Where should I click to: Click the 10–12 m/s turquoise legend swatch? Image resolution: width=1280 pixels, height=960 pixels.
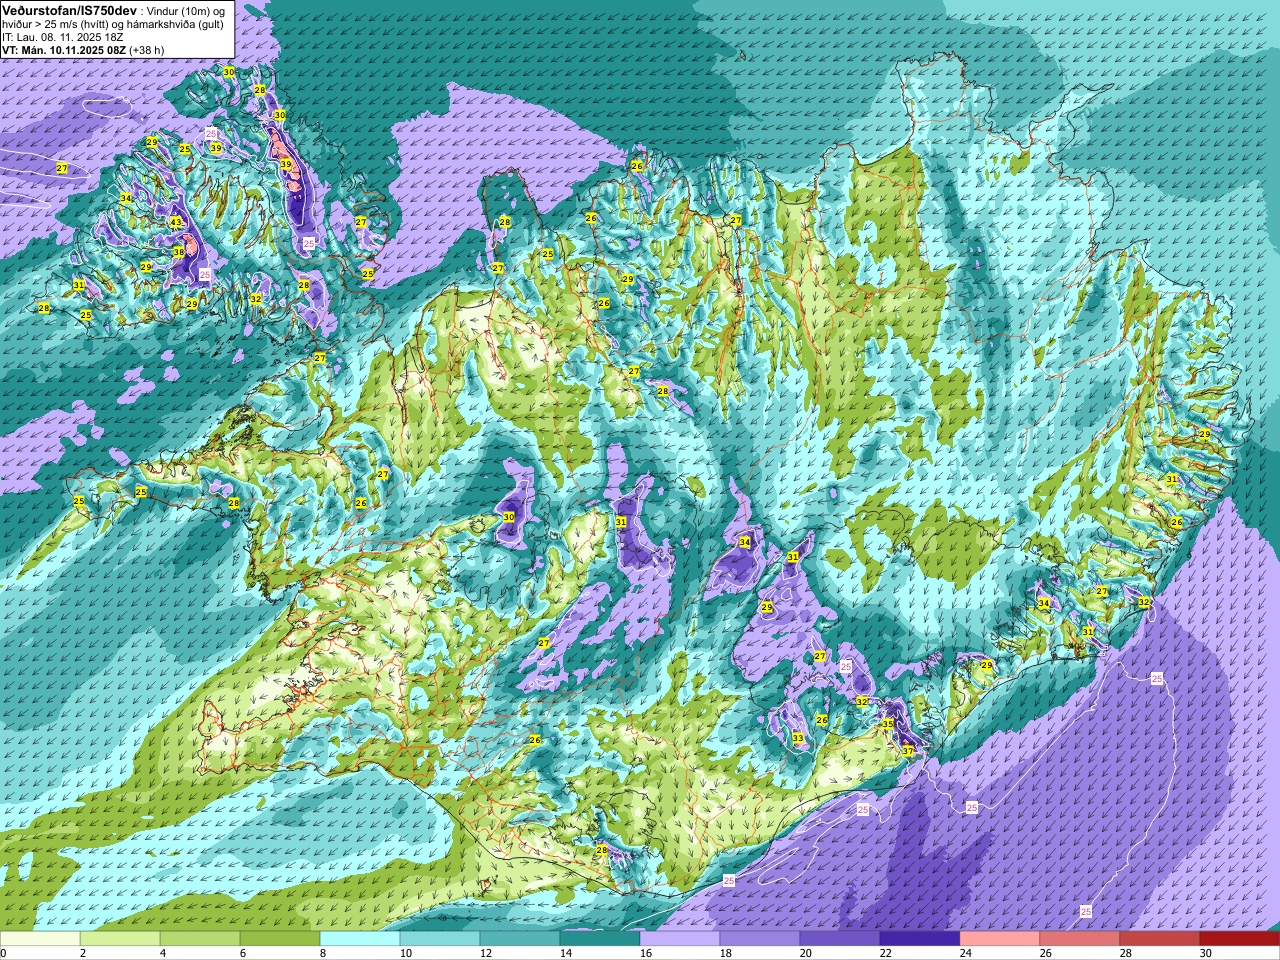(440, 939)
